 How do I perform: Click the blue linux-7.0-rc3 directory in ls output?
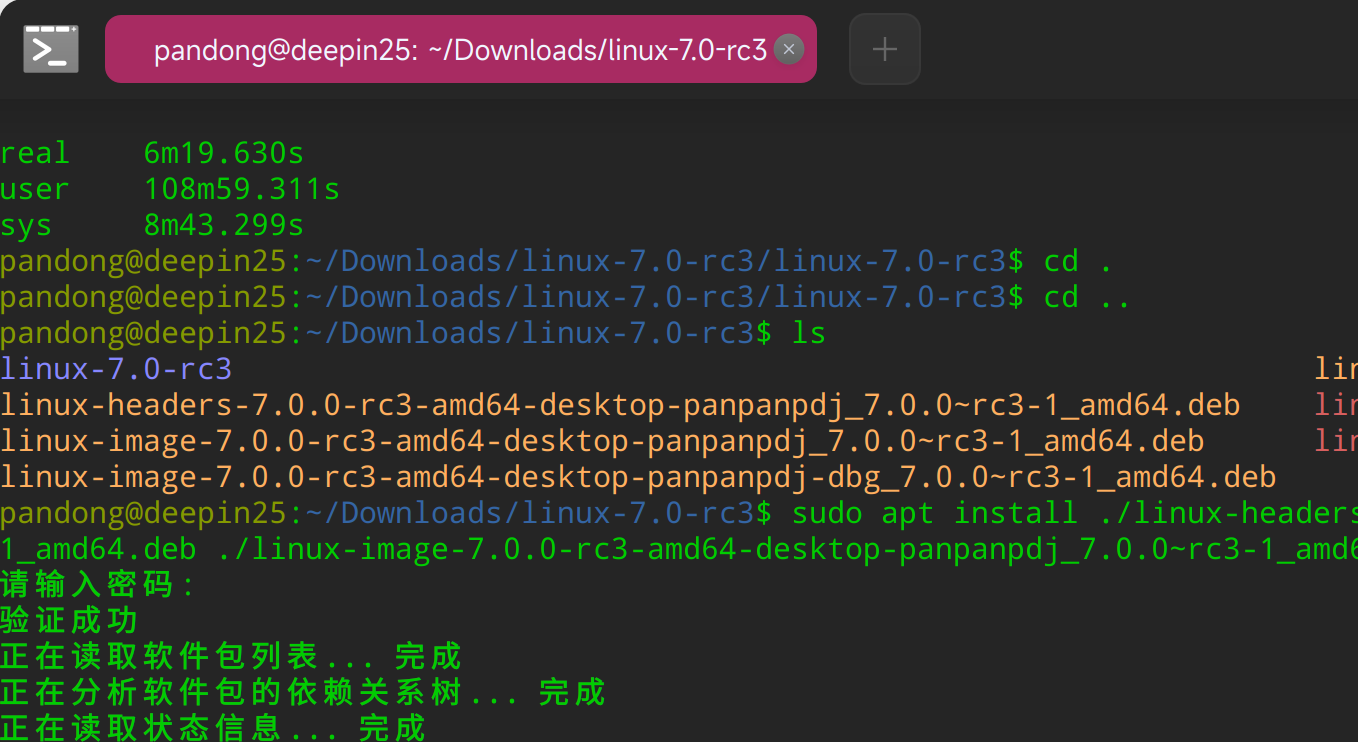tap(116, 369)
